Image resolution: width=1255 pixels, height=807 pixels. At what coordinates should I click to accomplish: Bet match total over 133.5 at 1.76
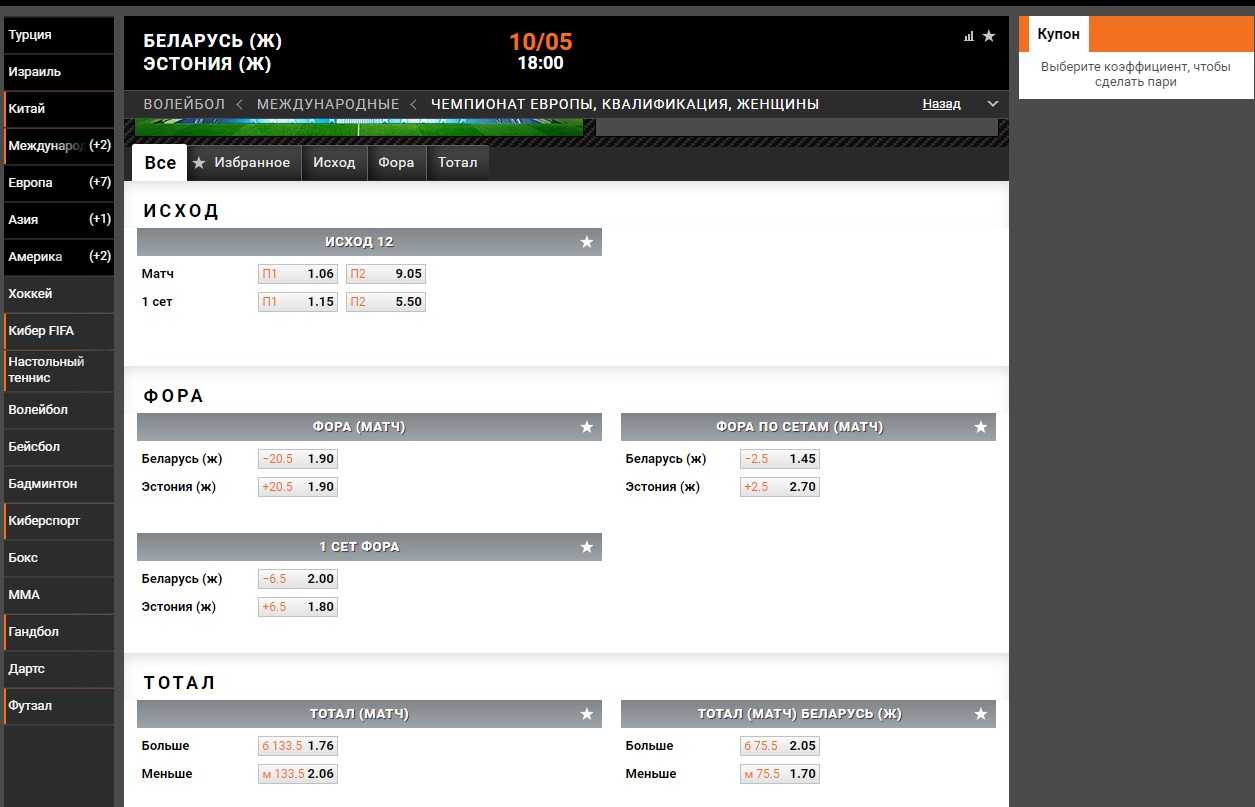tap(297, 746)
